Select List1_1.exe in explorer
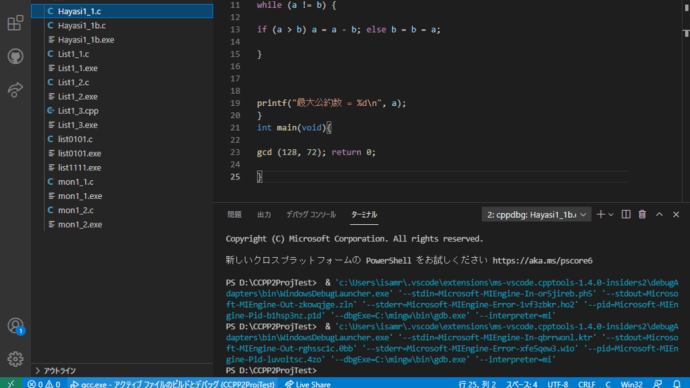Screen dimensions: 690x388 [122, 68]
